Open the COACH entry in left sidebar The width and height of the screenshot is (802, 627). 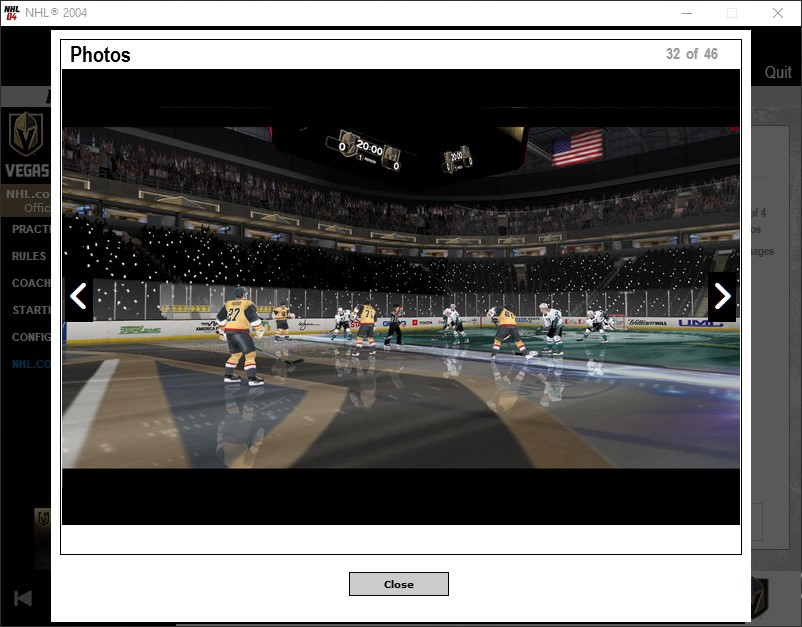point(31,283)
